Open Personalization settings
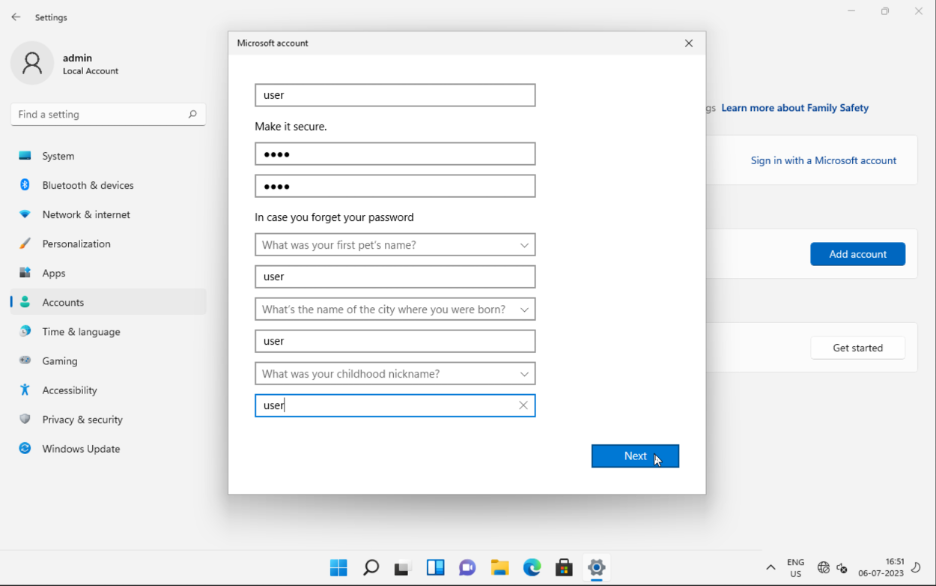The image size is (936, 586). (108, 243)
